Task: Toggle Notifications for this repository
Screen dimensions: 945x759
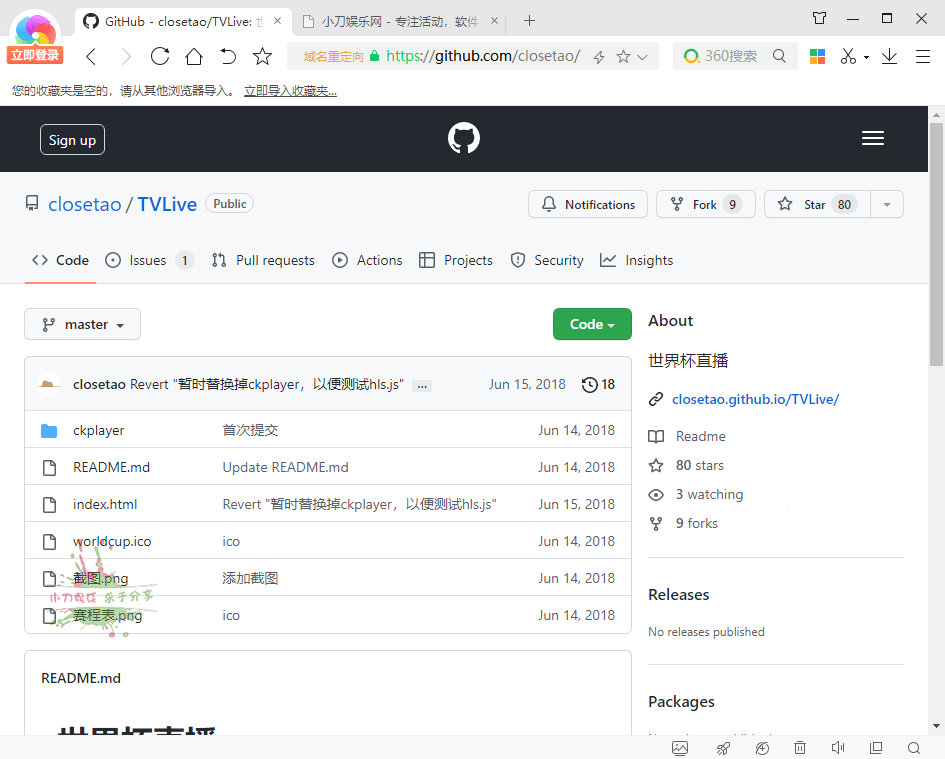Action: (x=588, y=204)
